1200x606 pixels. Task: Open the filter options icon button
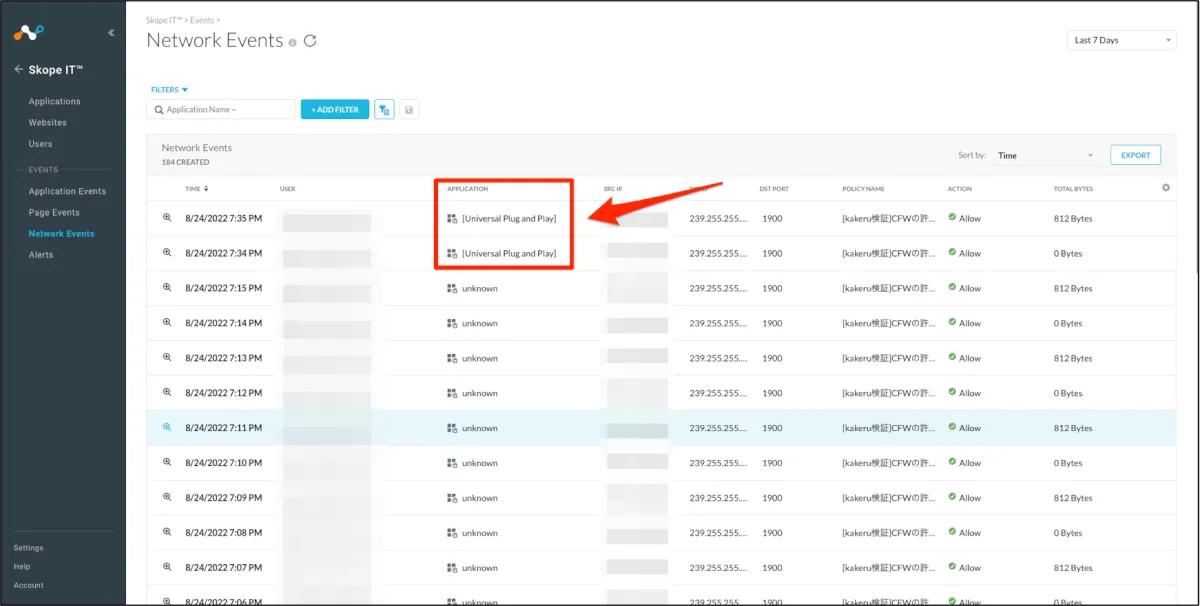(384, 109)
